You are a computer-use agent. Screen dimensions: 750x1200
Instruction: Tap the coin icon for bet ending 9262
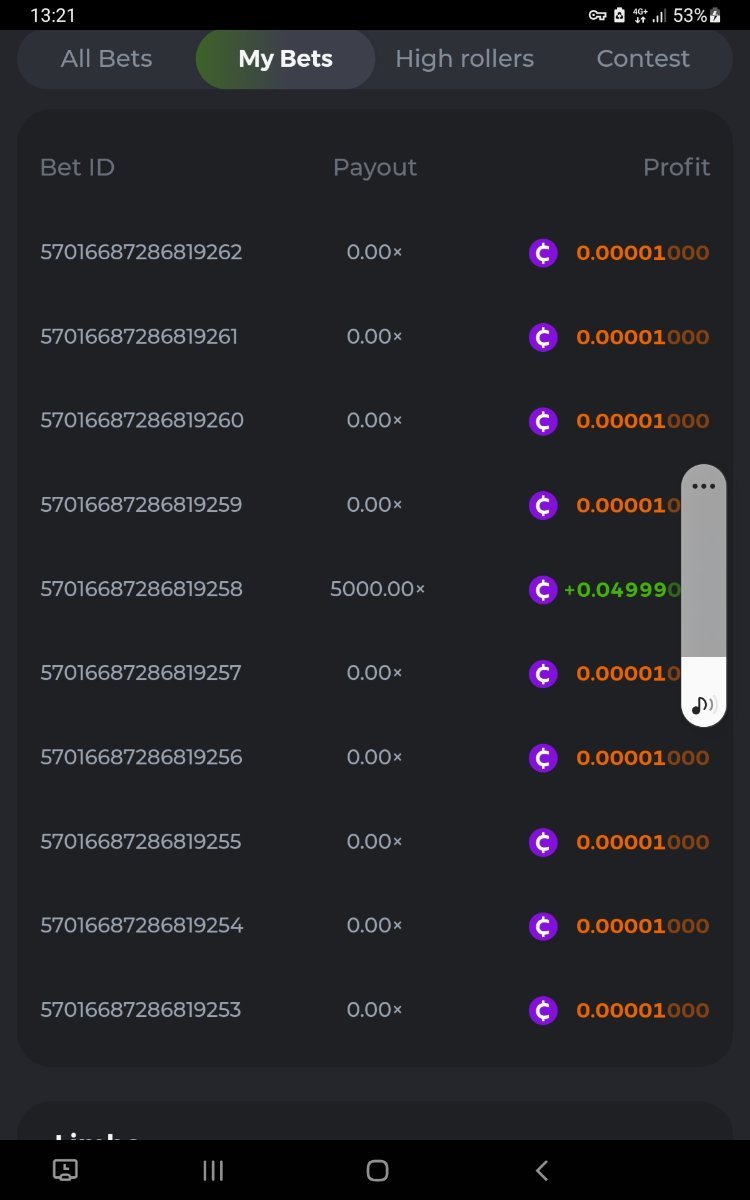point(543,253)
